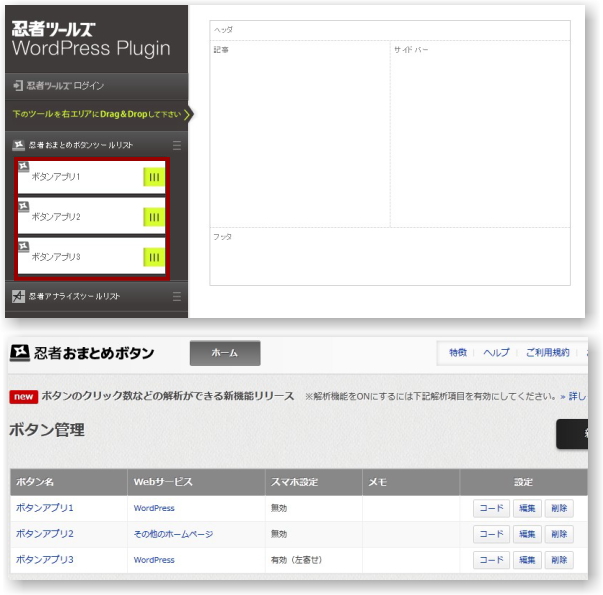The image size is (603, 595).
Task: Click the green drag handle on ボタンアプリ2
Action: (153, 217)
